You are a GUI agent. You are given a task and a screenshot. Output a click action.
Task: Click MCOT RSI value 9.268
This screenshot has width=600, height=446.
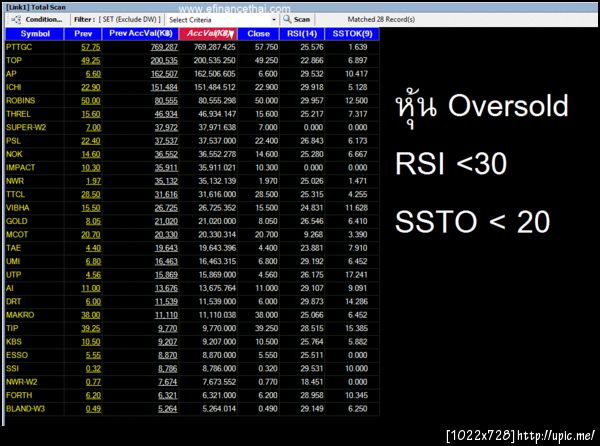[313, 234]
